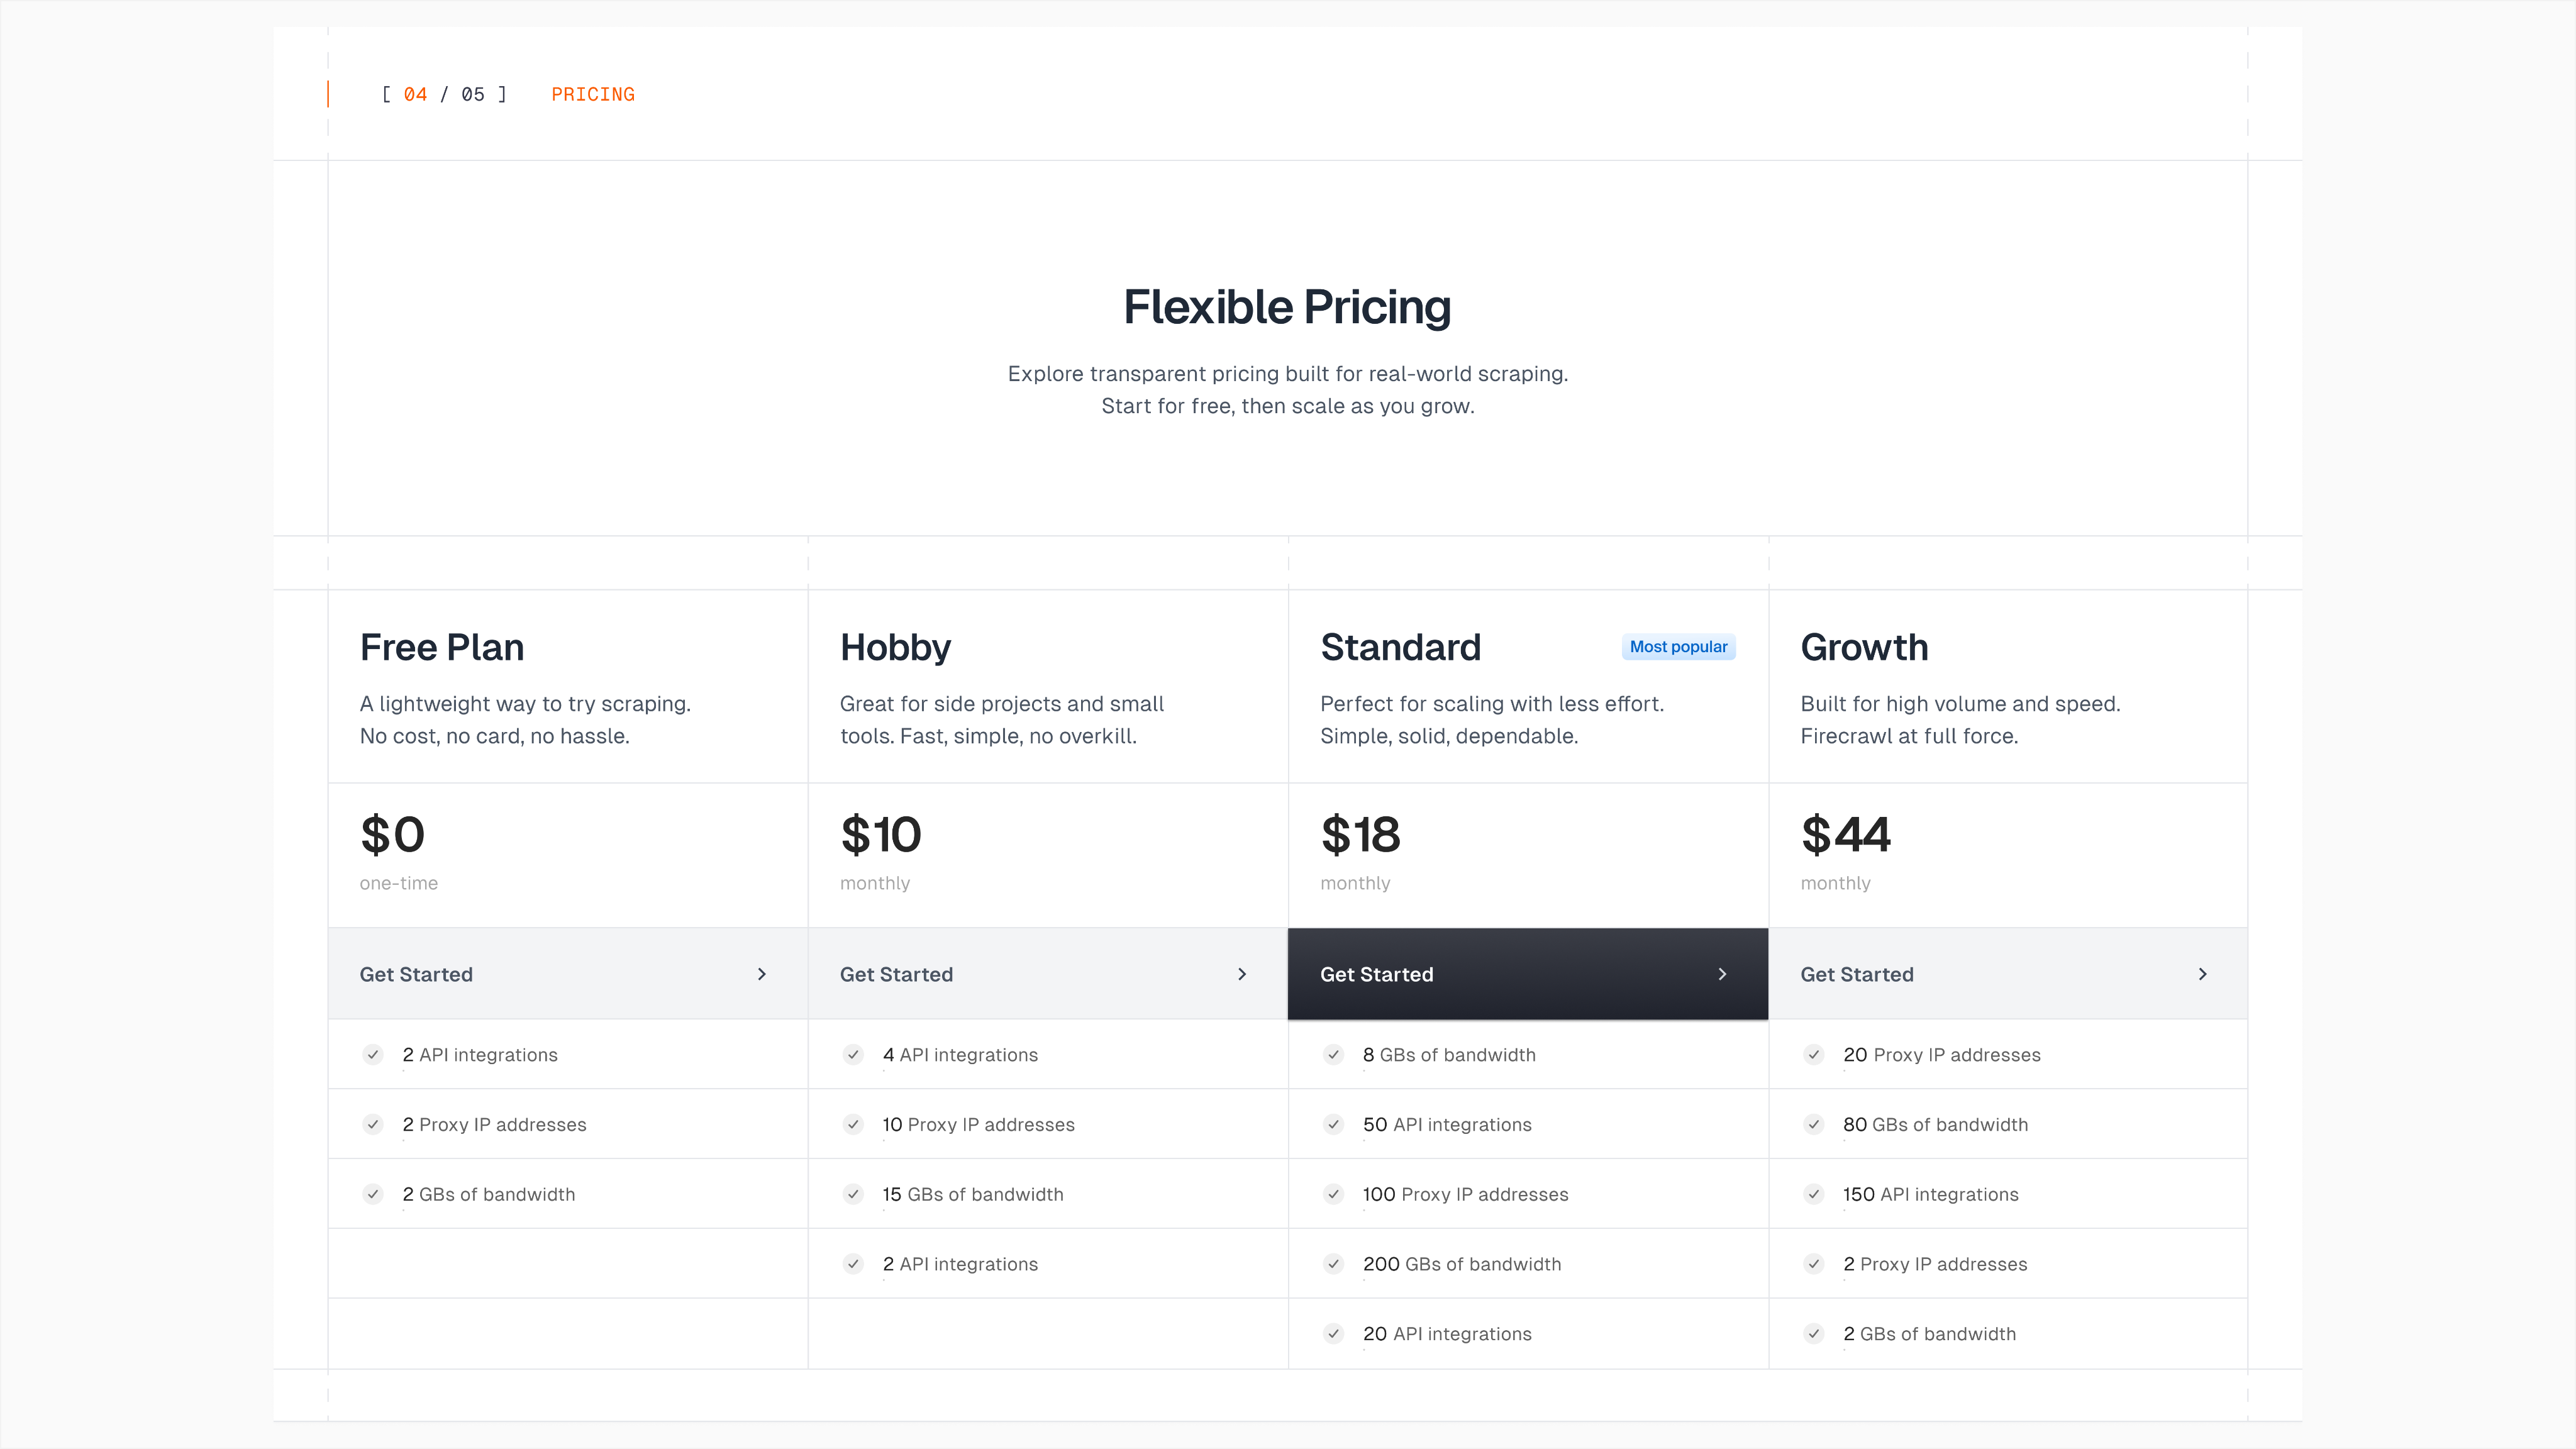Click the Most popular badge
This screenshot has width=2576, height=1449.
click(1678, 647)
